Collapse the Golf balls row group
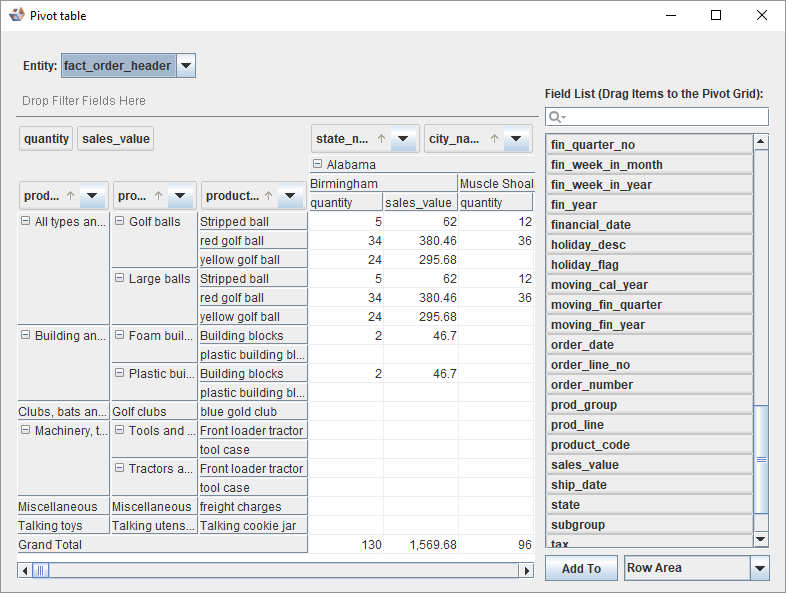Screen dimensions: 786x593 click(x=119, y=222)
